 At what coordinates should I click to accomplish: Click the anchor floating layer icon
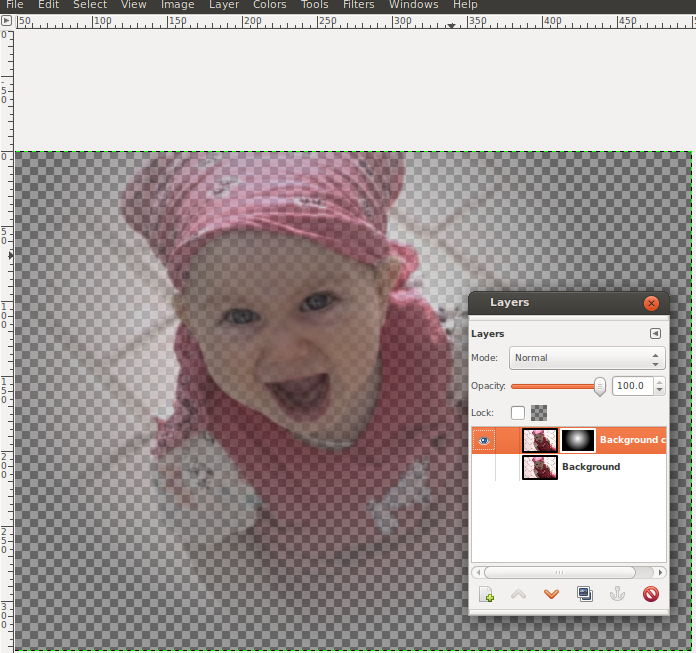pos(617,595)
